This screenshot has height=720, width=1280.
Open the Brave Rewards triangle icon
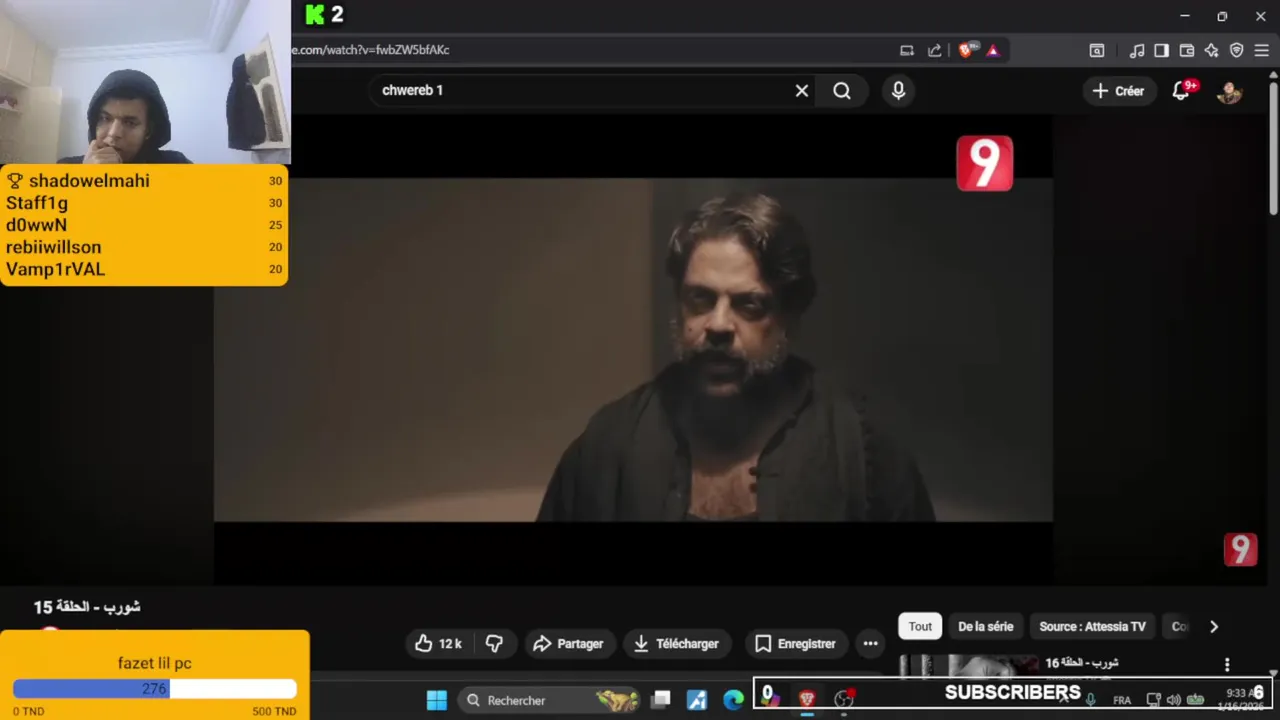(x=992, y=51)
